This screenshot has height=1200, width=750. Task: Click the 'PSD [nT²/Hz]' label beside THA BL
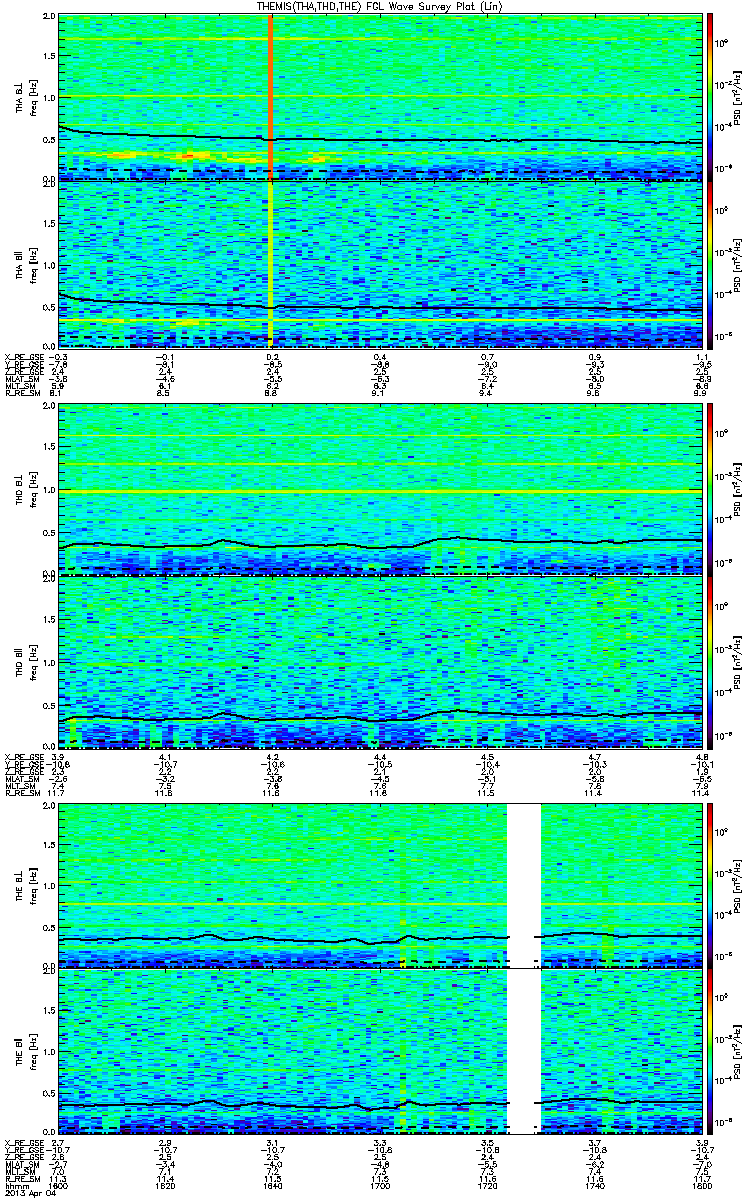(x=737, y=98)
